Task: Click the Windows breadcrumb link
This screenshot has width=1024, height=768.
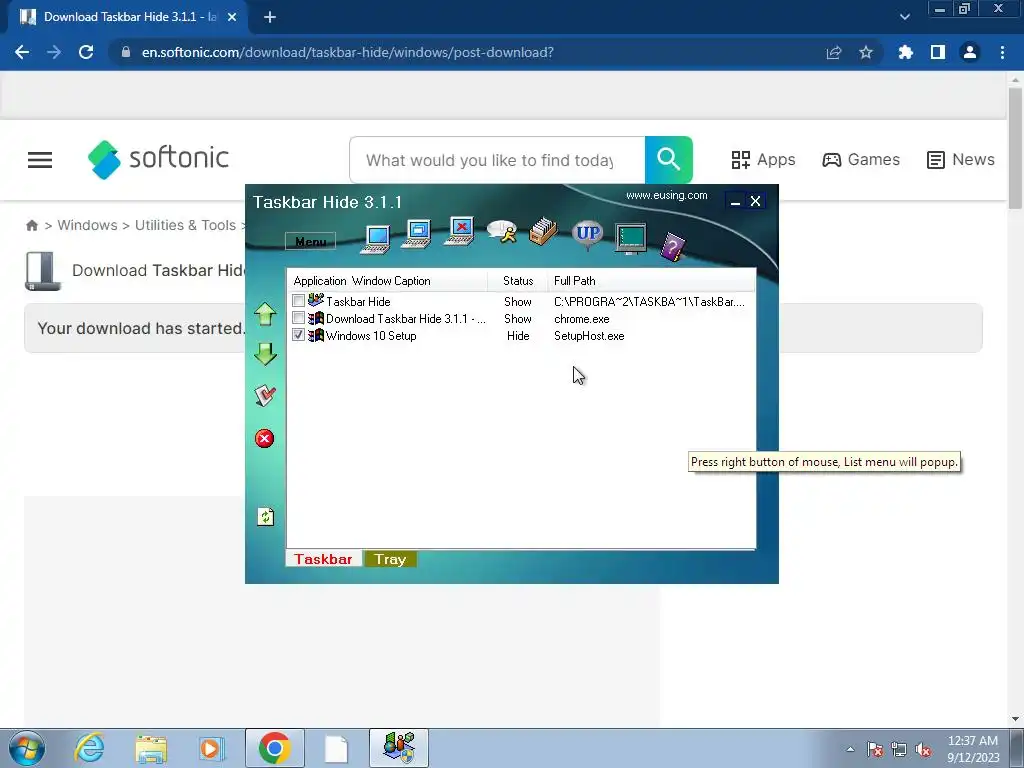Action: [x=88, y=225]
